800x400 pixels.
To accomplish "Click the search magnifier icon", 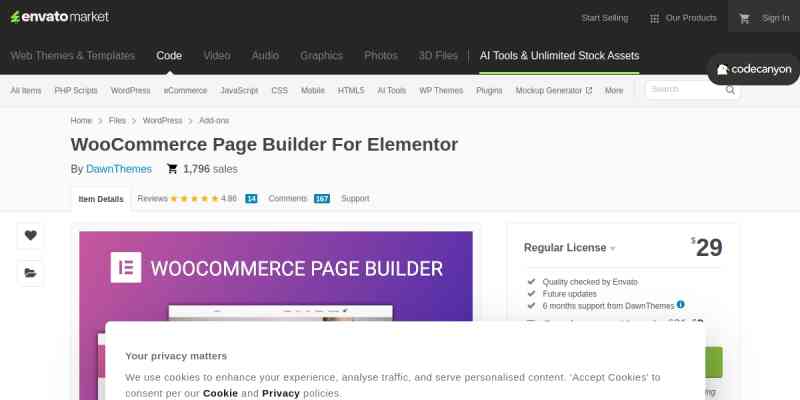I will [x=731, y=90].
